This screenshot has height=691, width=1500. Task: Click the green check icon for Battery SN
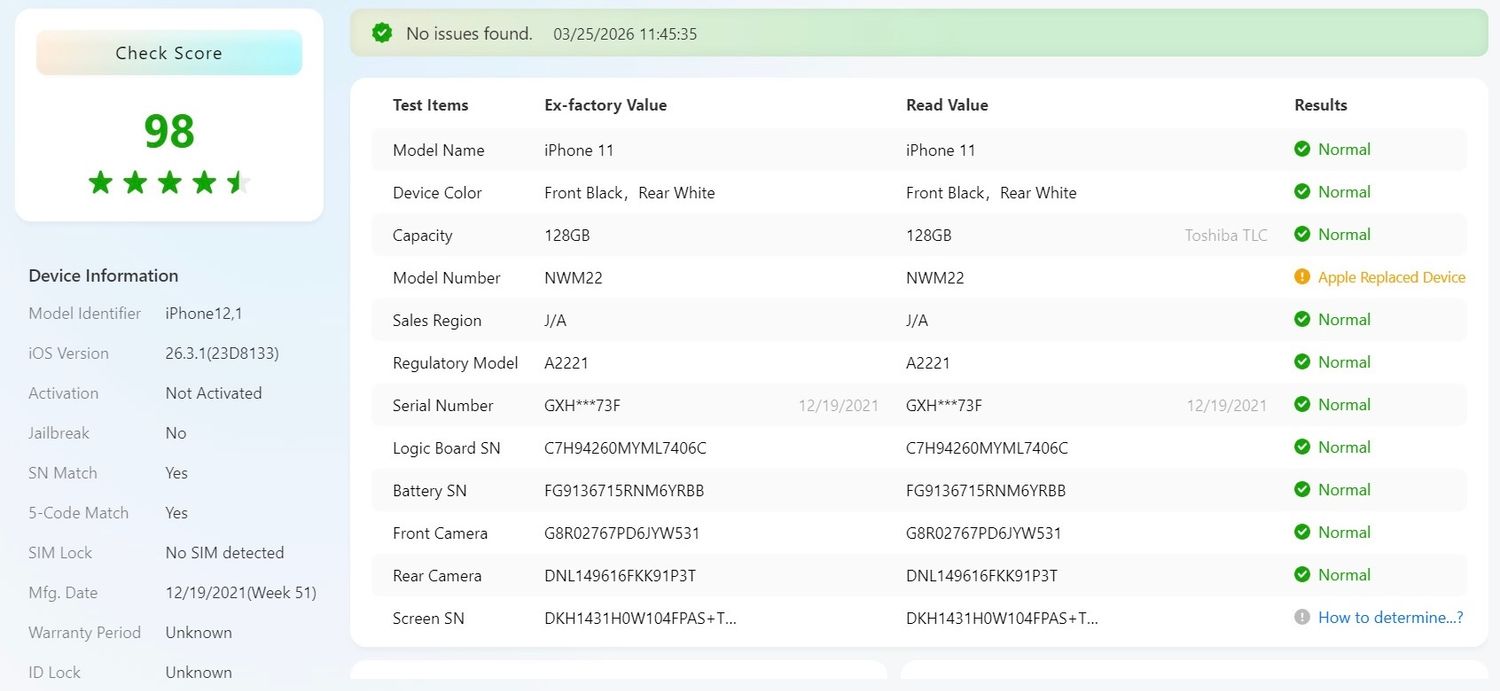1302,490
